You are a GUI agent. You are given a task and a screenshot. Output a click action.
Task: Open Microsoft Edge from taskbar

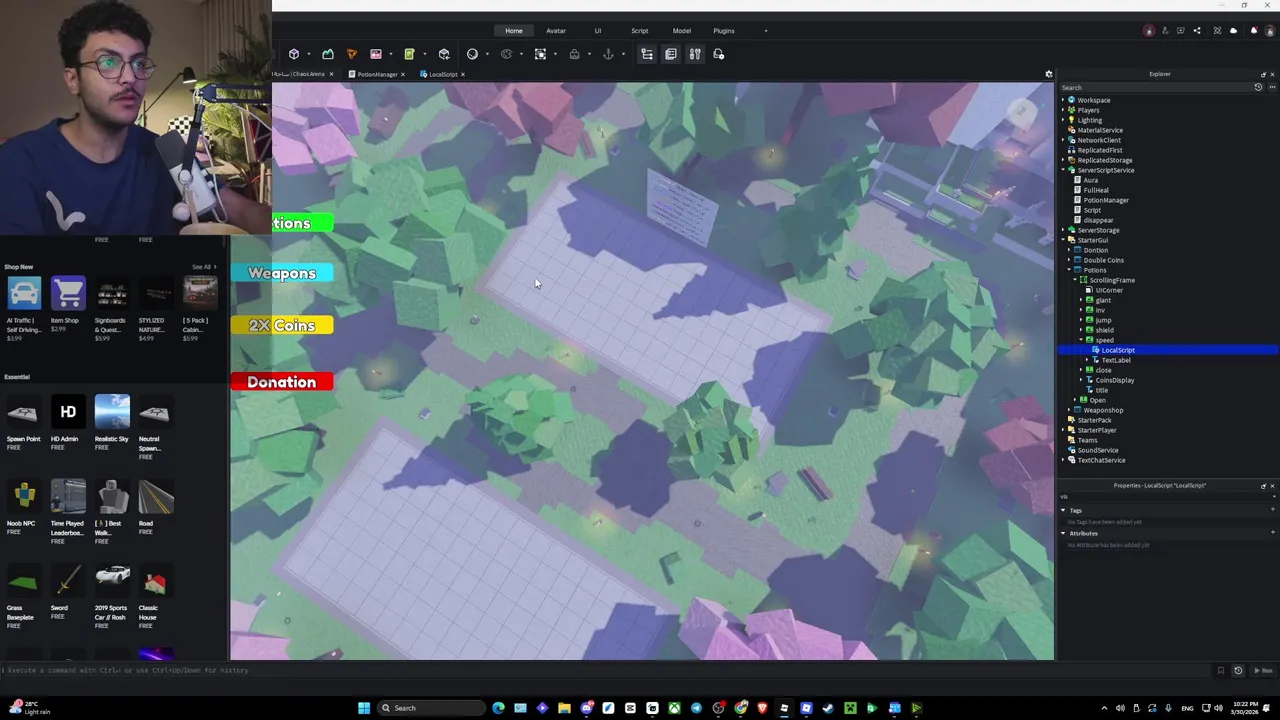point(498,708)
